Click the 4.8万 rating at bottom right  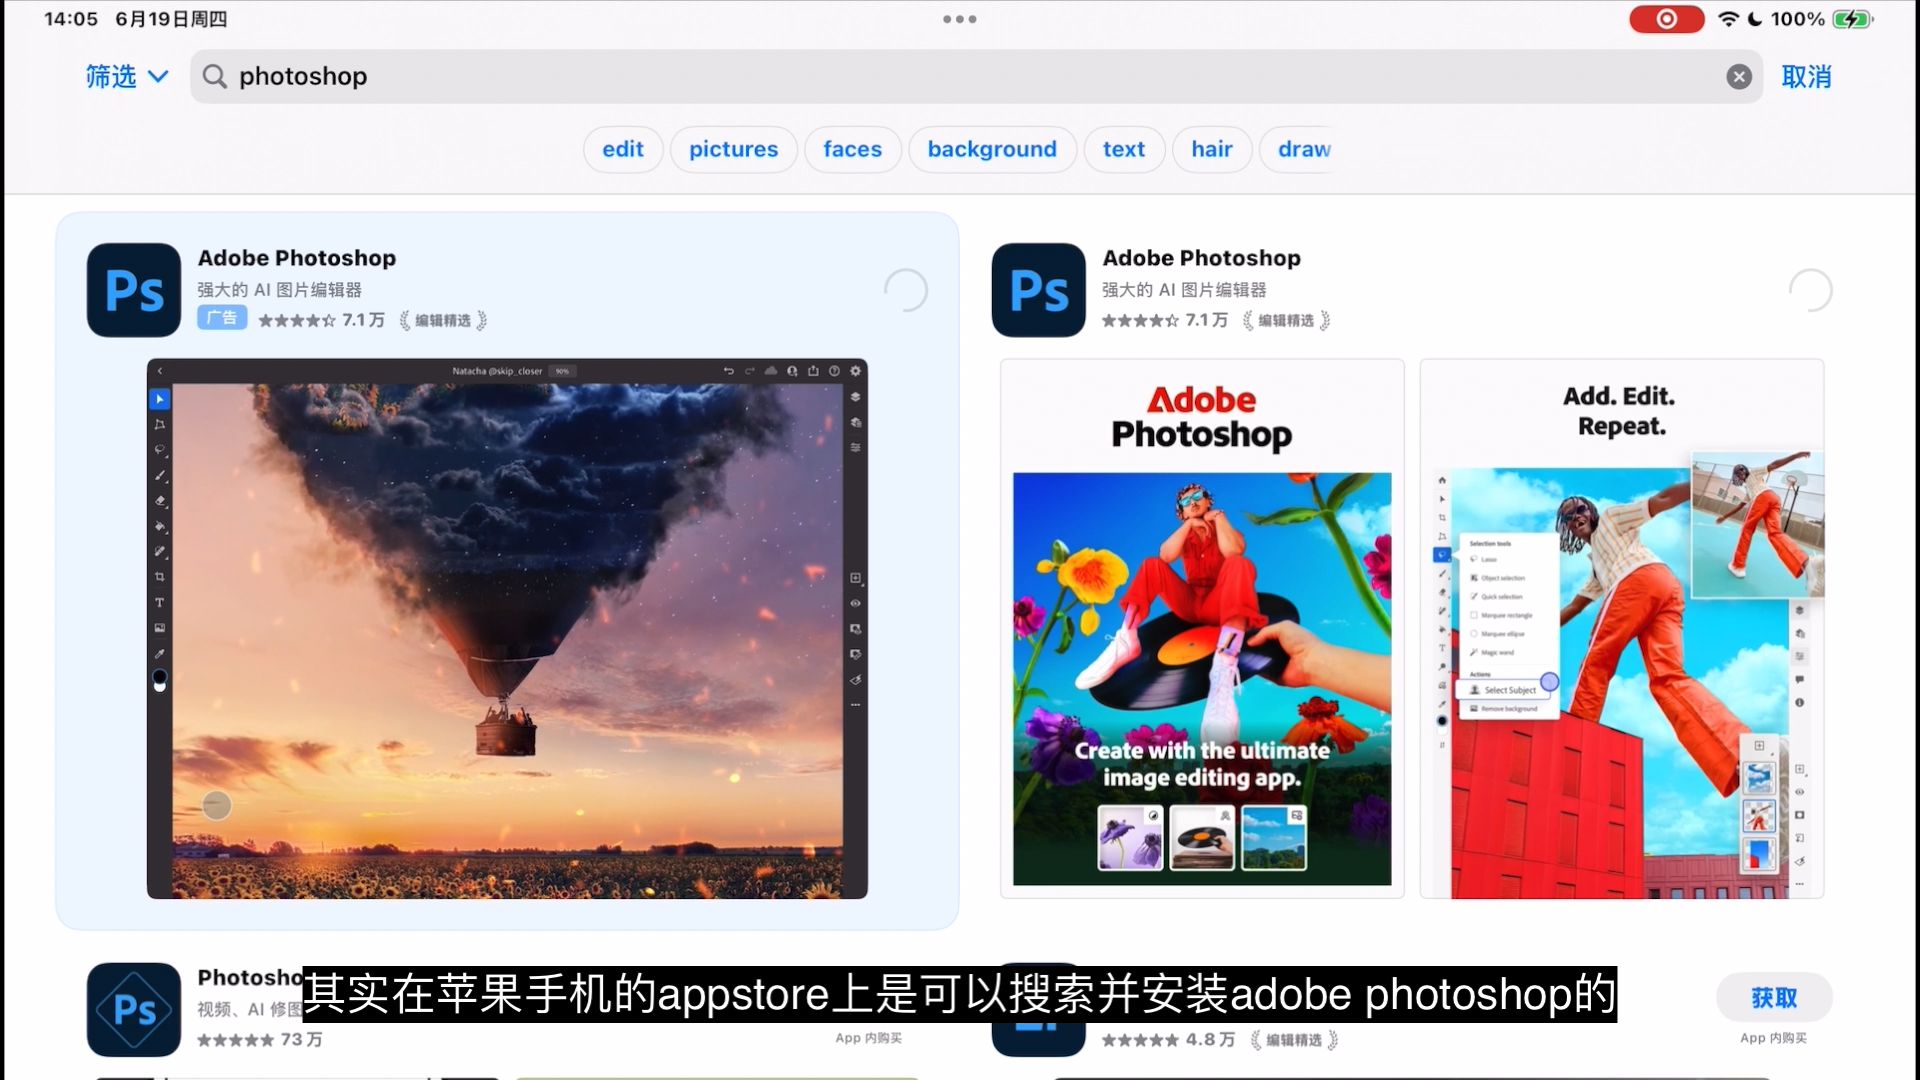[1168, 1040]
